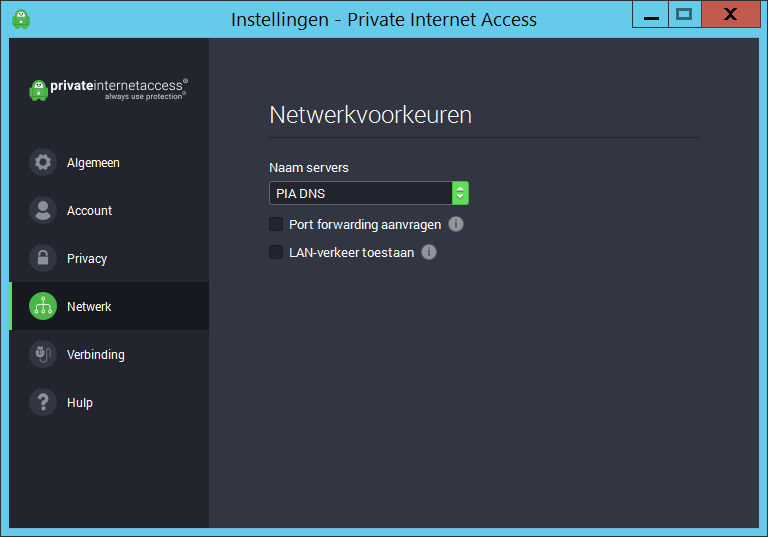
Task: Click the Account person icon
Action: pos(43,210)
